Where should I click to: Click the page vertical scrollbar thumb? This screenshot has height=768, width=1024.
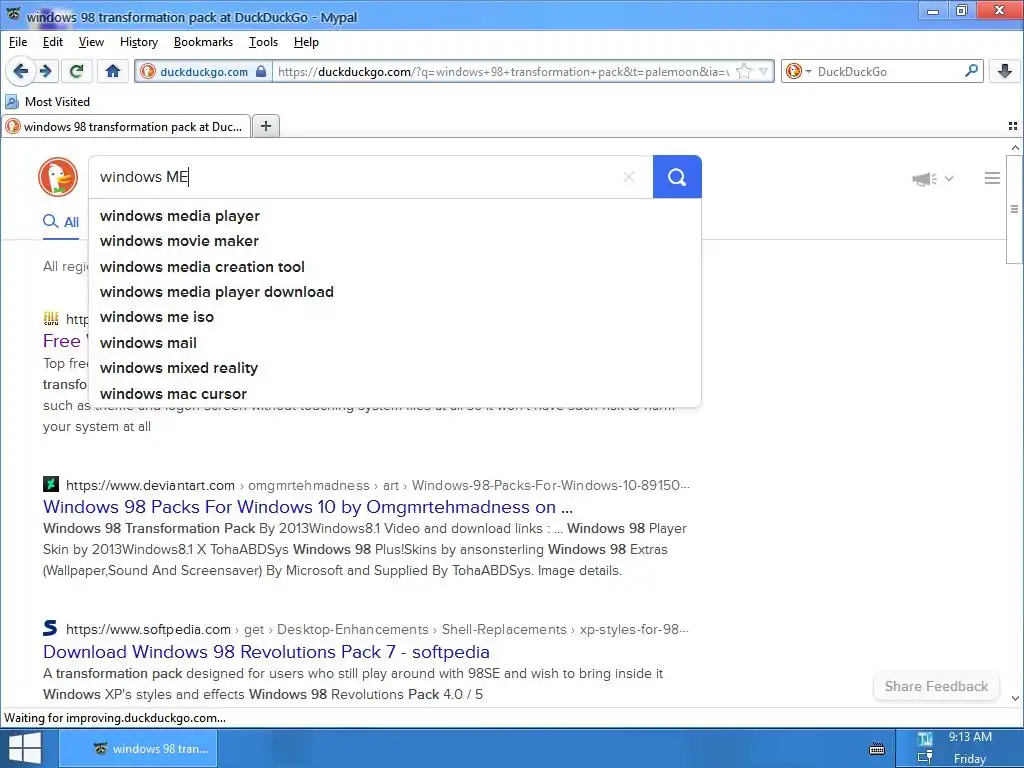(1014, 209)
